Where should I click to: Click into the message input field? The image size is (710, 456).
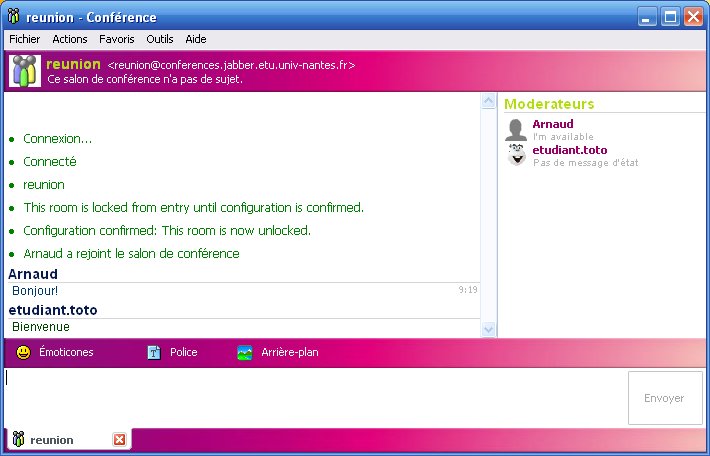tap(310, 397)
